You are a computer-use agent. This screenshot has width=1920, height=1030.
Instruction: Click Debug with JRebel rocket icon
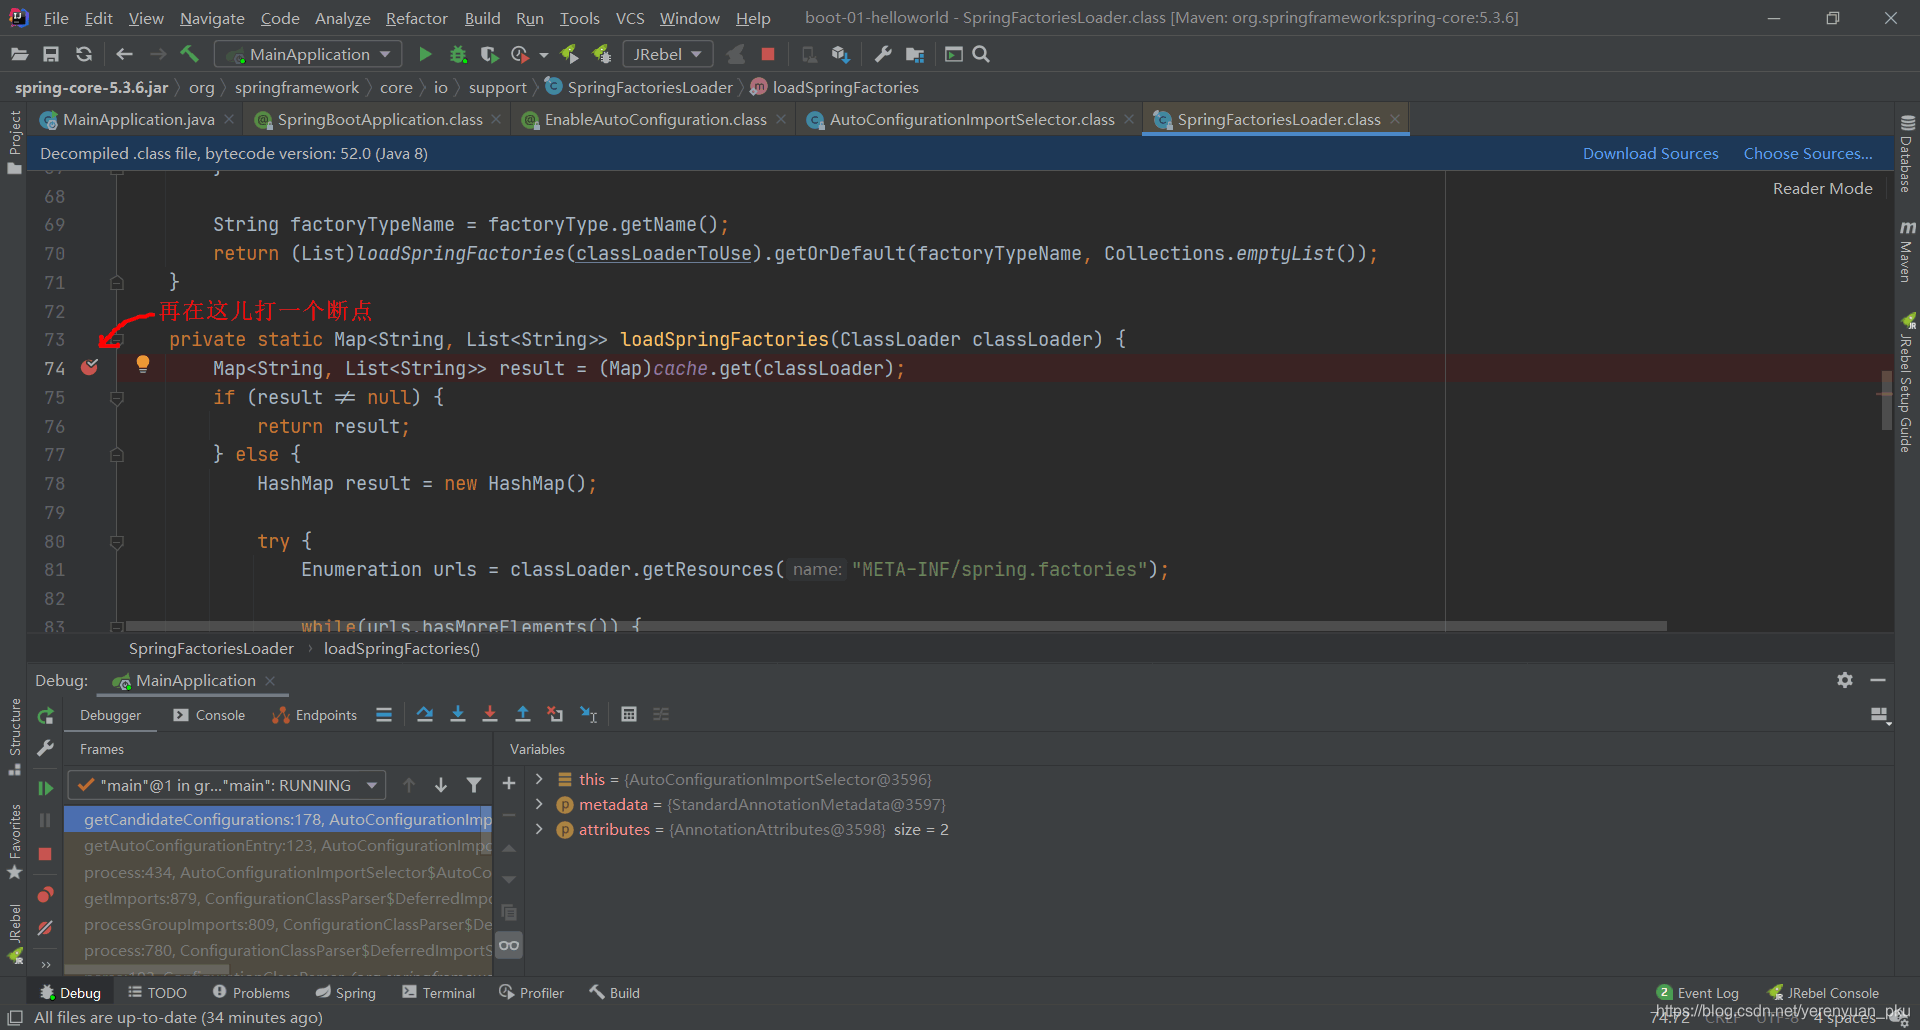tap(602, 54)
